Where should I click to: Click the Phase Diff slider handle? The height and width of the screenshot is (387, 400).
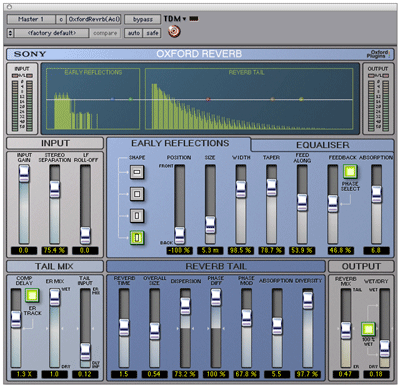[216, 298]
